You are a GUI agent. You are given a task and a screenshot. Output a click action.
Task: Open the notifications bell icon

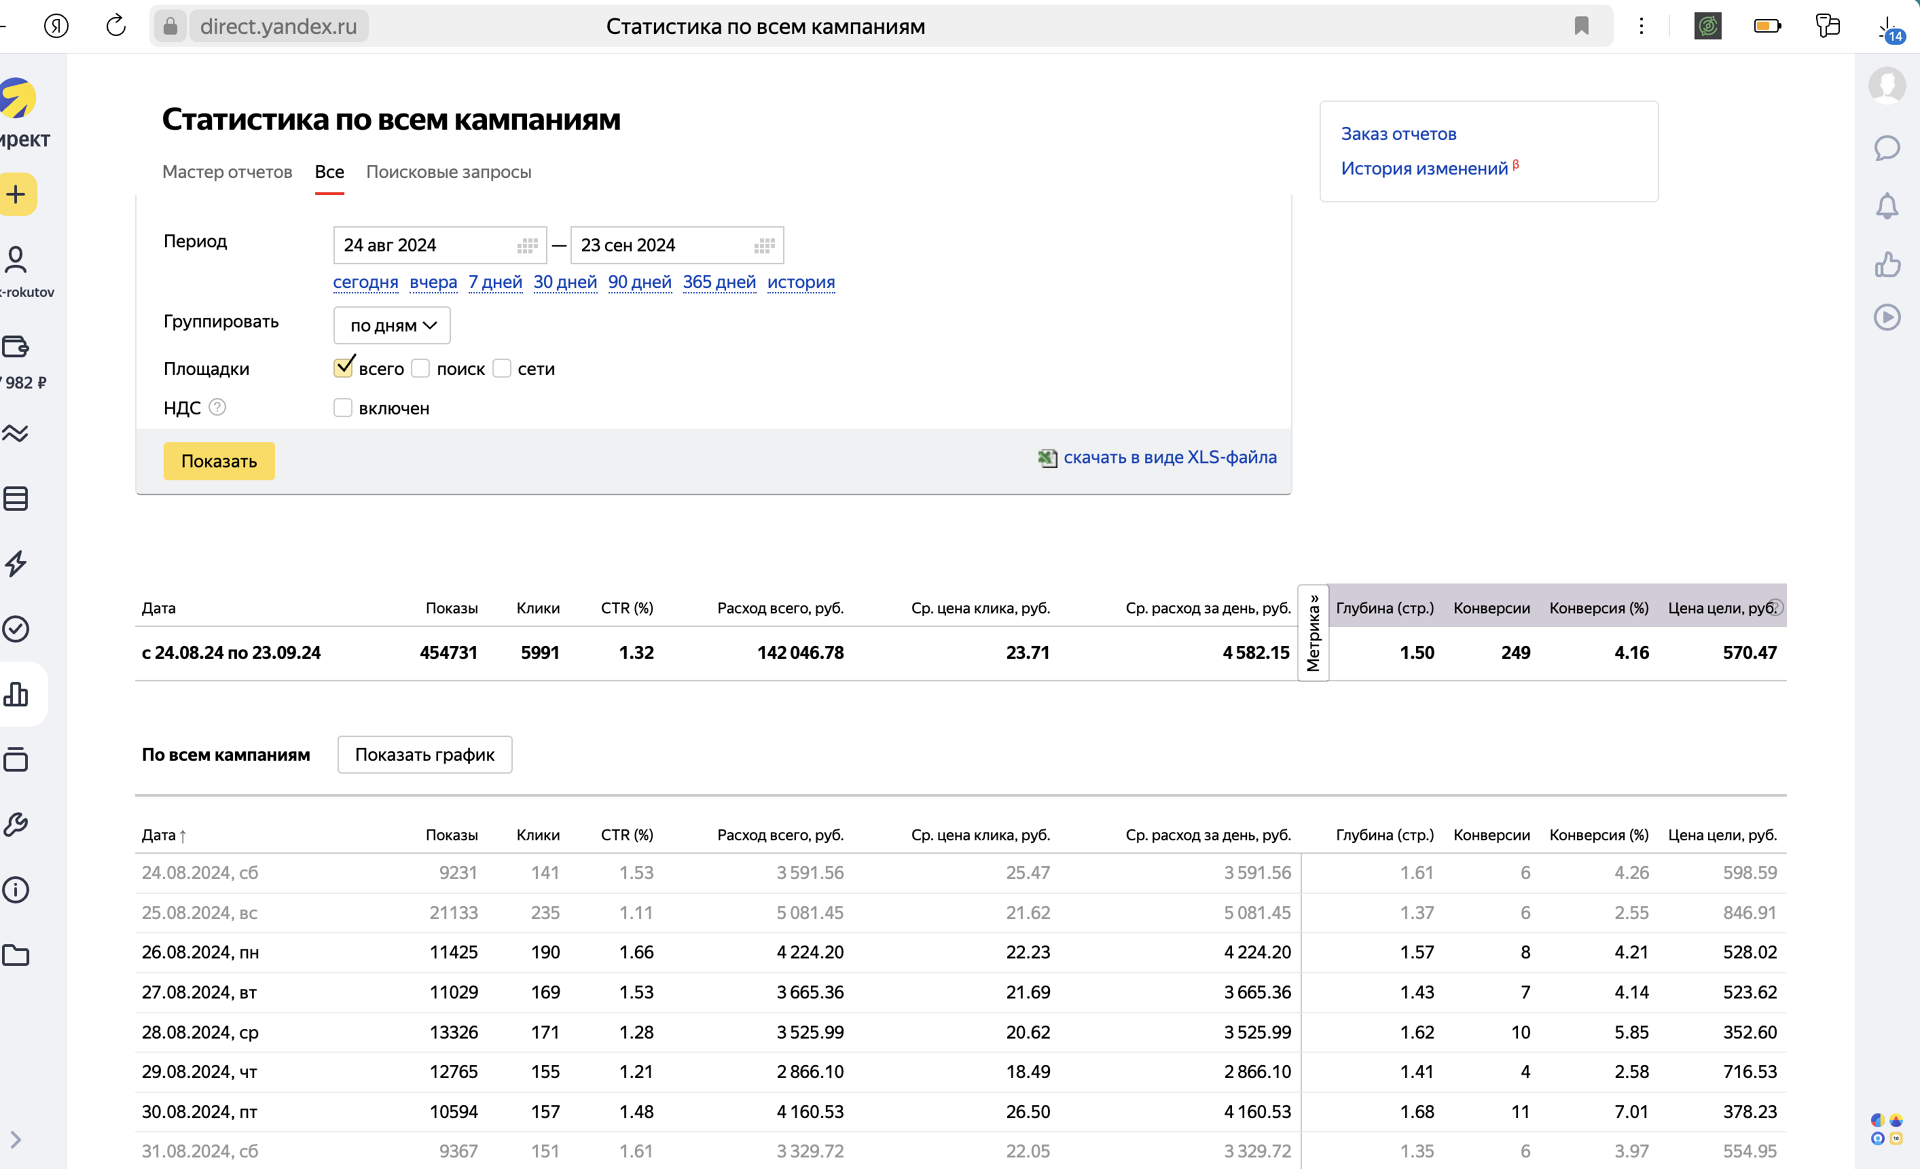click(x=1886, y=207)
